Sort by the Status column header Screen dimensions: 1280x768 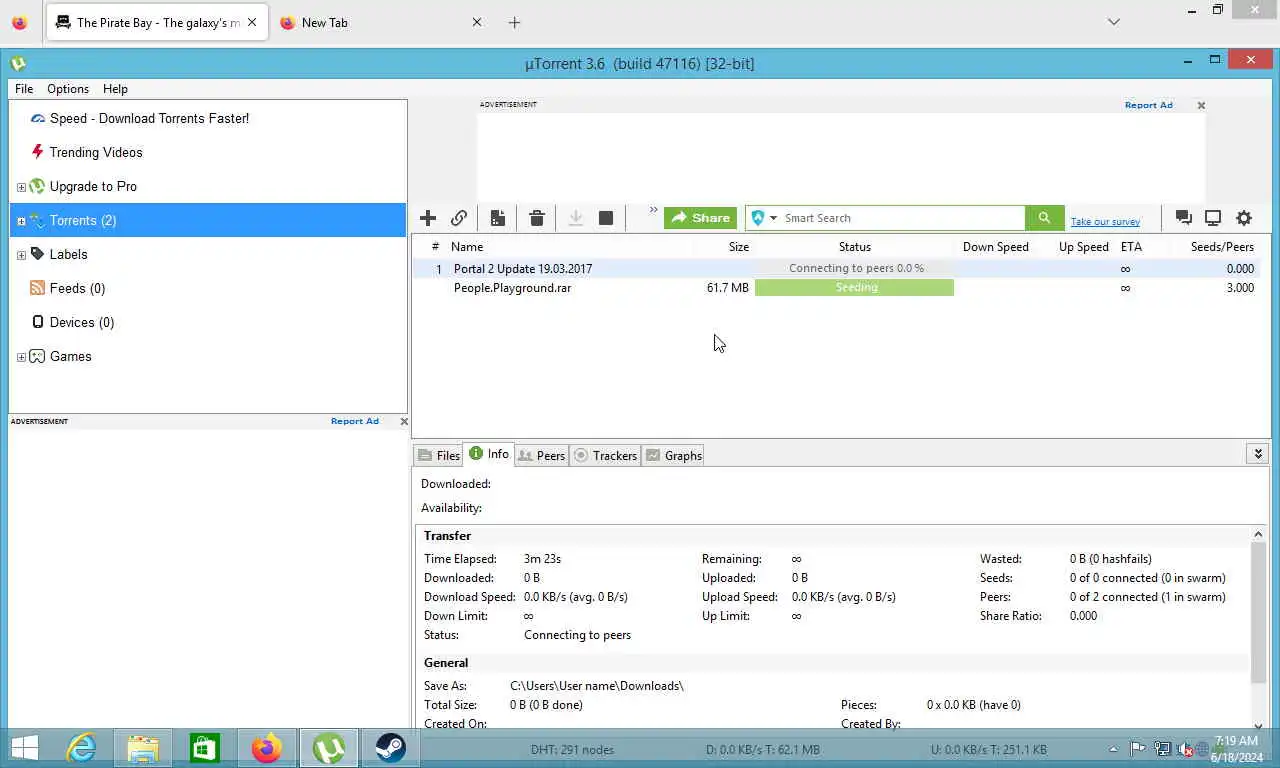[x=854, y=246]
